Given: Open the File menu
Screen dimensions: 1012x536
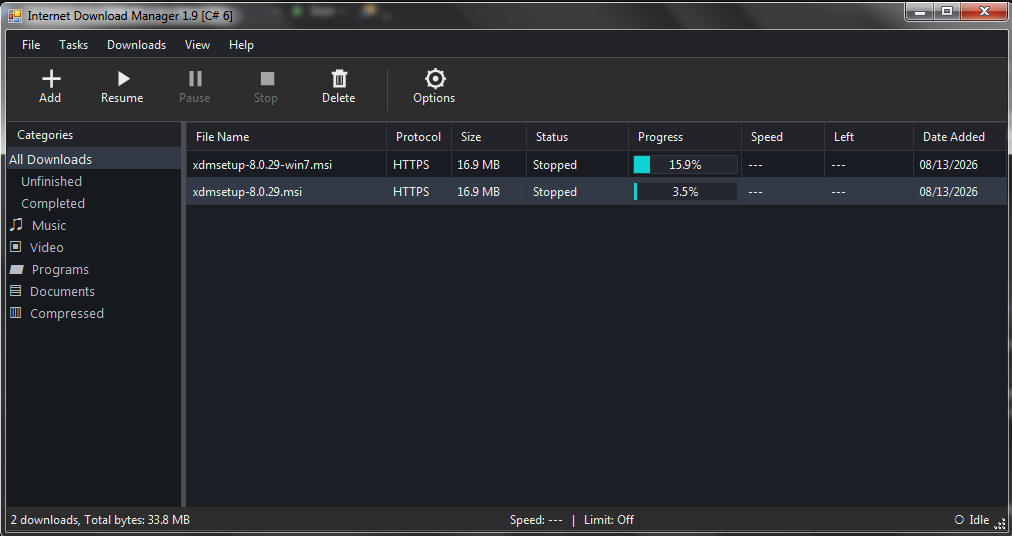Looking at the screenshot, I should click(31, 45).
